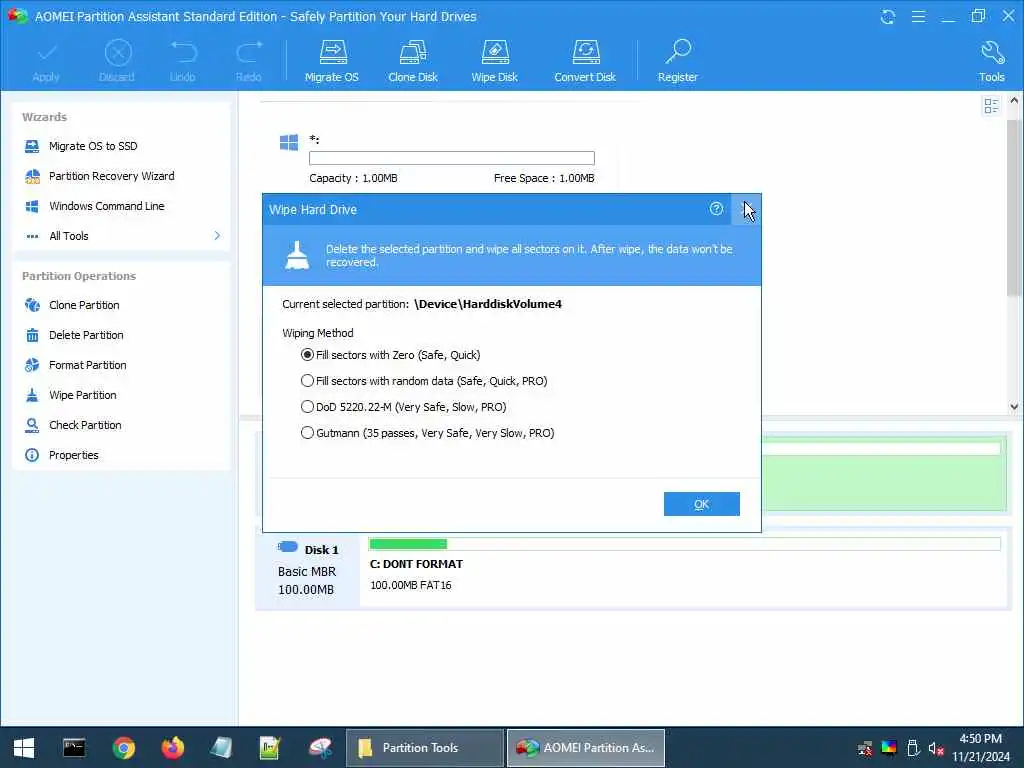Open the Windows Start menu
The image size is (1024, 768).
click(24, 748)
